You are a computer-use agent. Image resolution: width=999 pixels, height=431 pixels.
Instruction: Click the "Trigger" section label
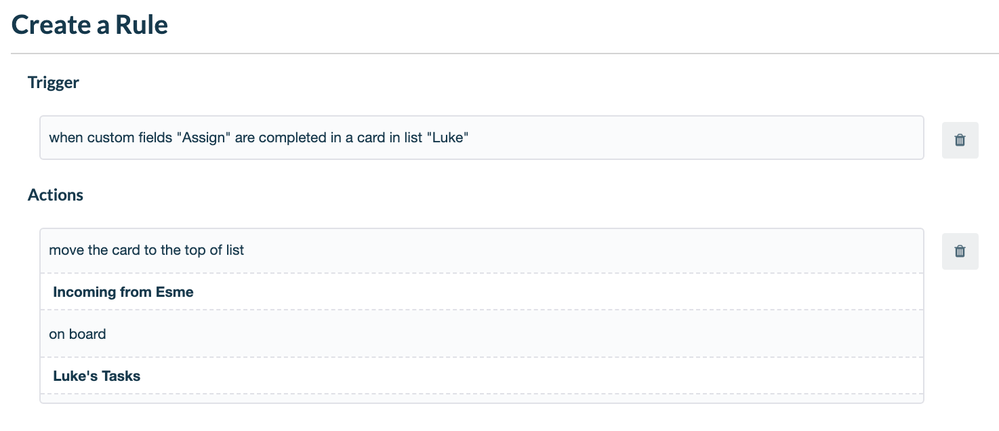(54, 82)
